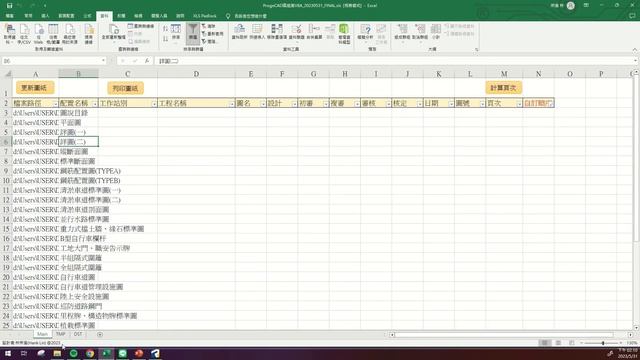
Task: Click Reapply filter in ribbon
Action: (212, 34)
